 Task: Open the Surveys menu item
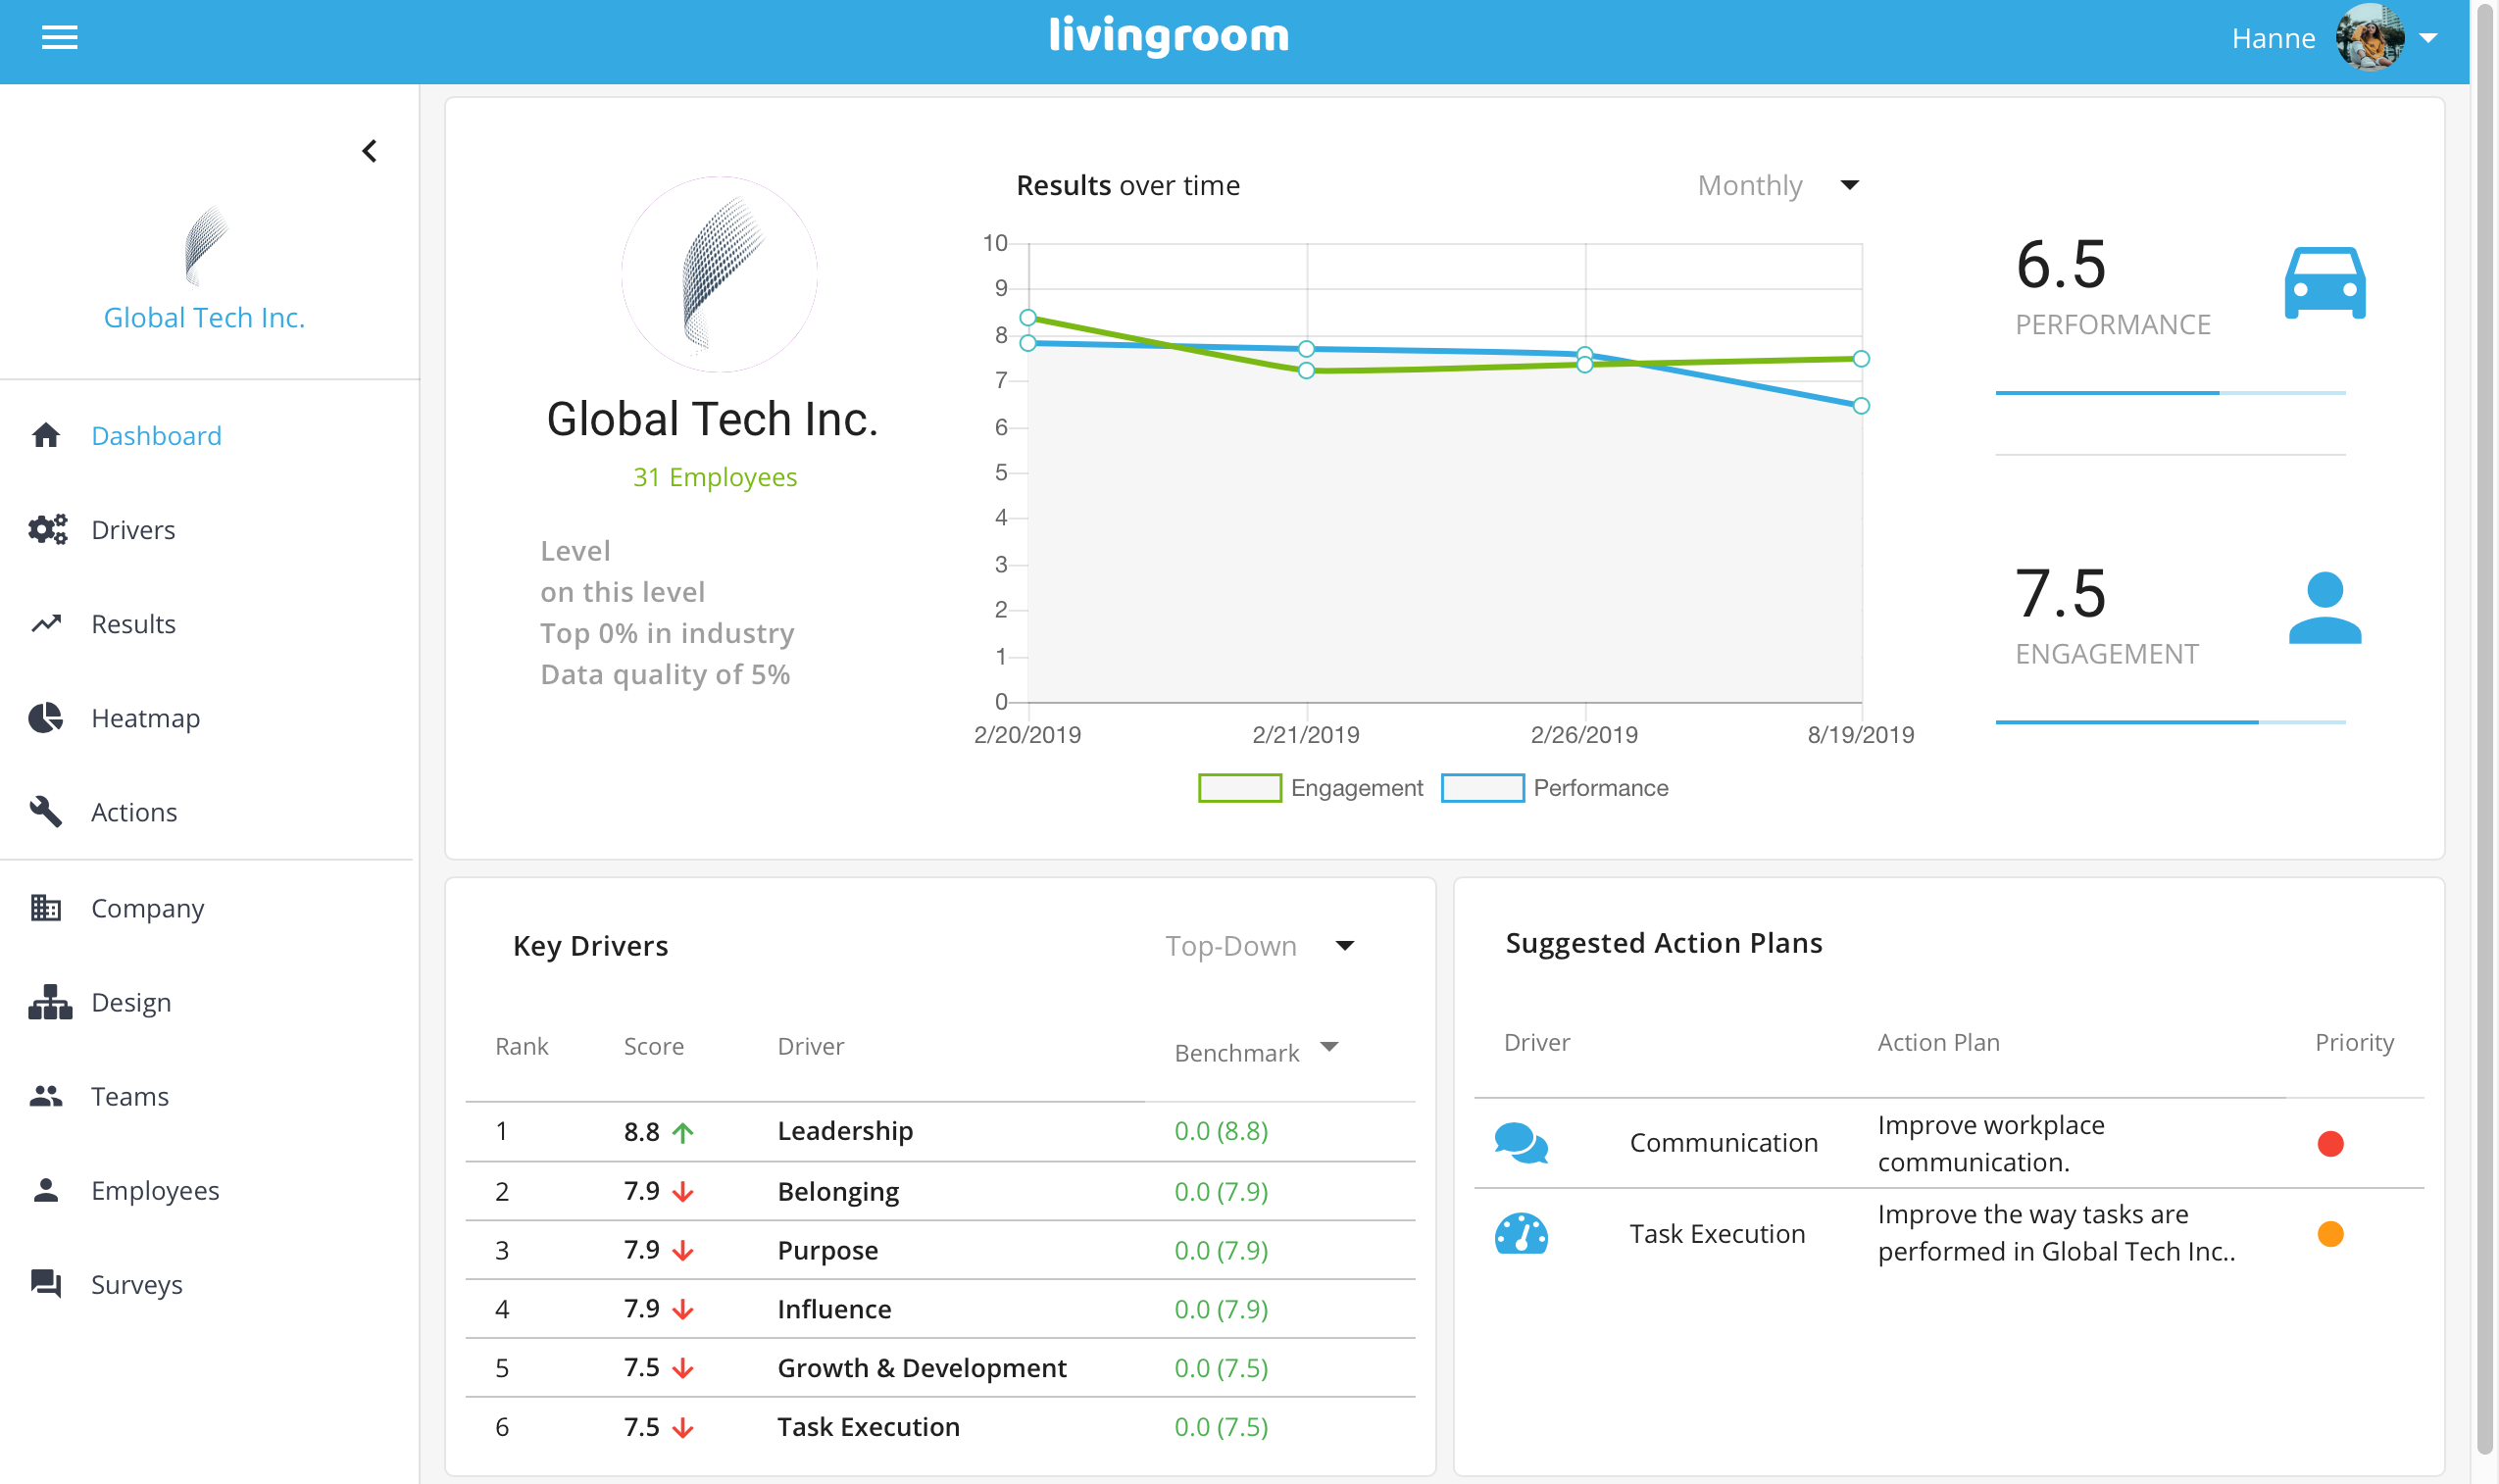[136, 1285]
